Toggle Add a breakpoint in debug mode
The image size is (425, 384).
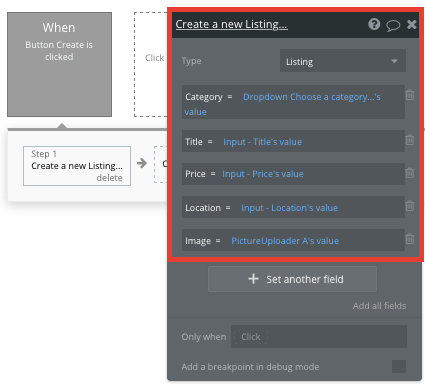click(x=399, y=366)
